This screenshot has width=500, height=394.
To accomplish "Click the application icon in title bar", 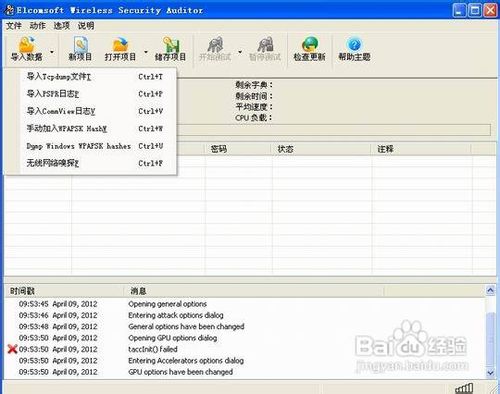I will click(9, 10).
